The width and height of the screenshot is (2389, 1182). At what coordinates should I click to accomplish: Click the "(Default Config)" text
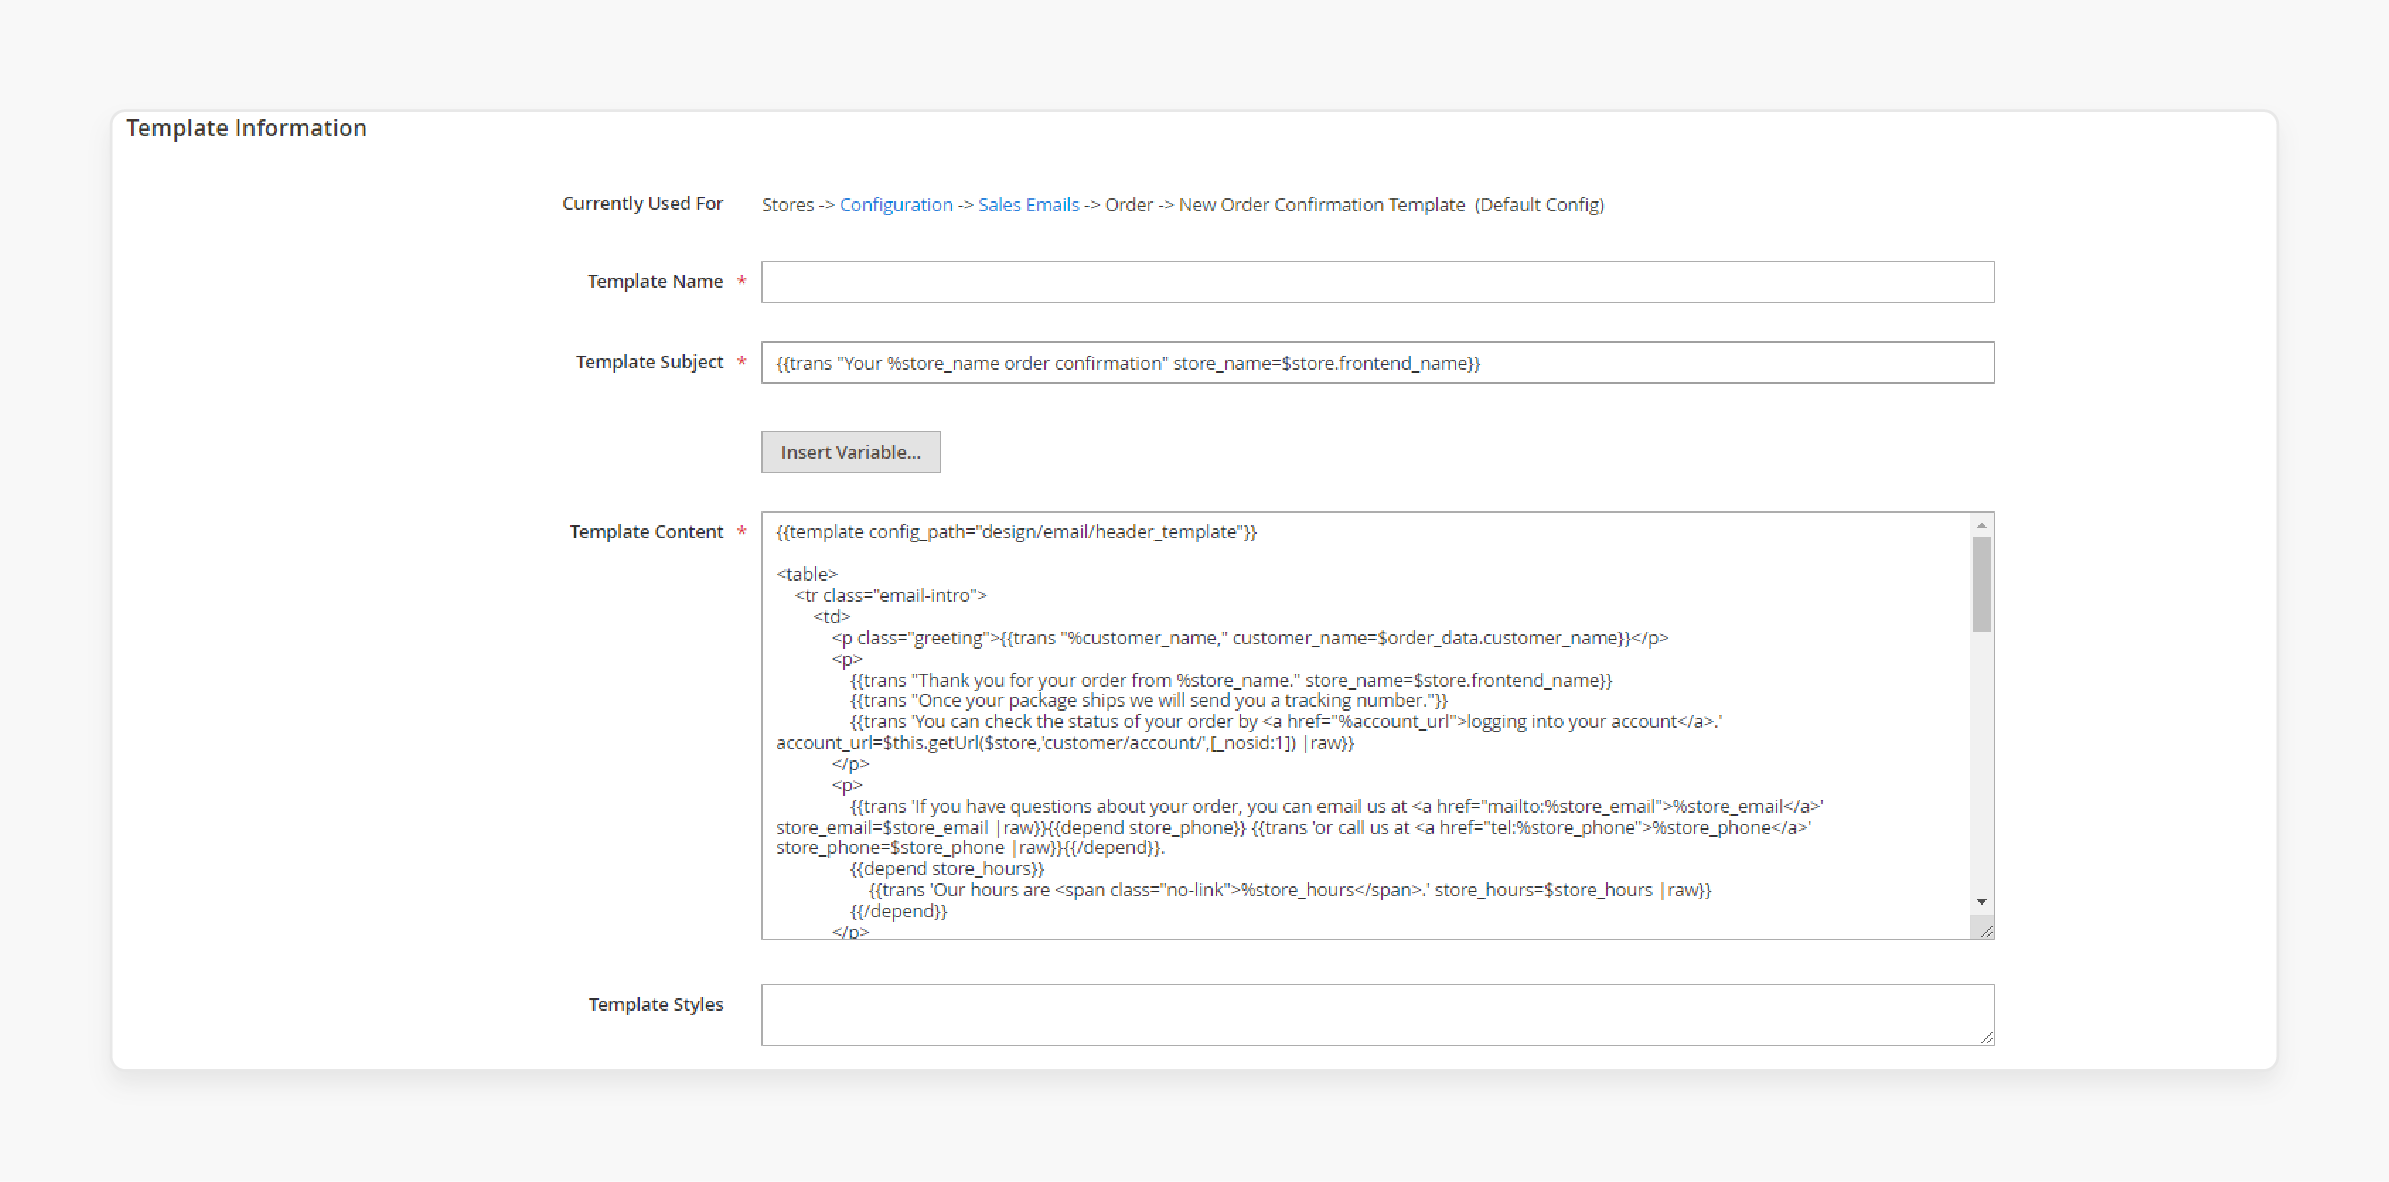[1539, 204]
